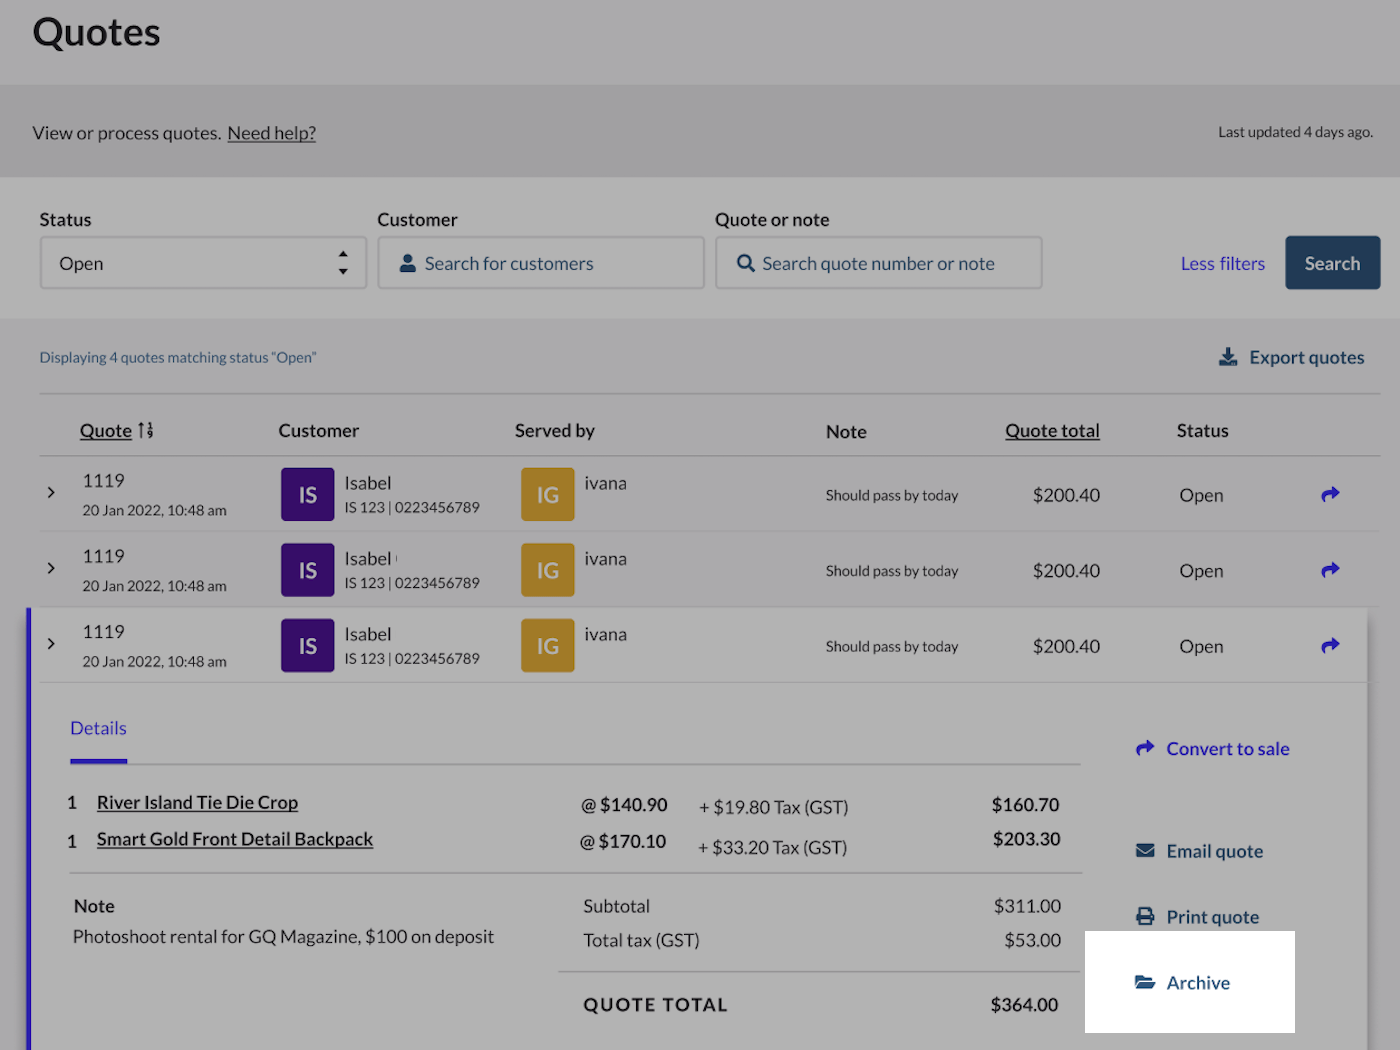Open the Need help? link
Viewport: 1400px width, 1050px height.
coord(271,133)
